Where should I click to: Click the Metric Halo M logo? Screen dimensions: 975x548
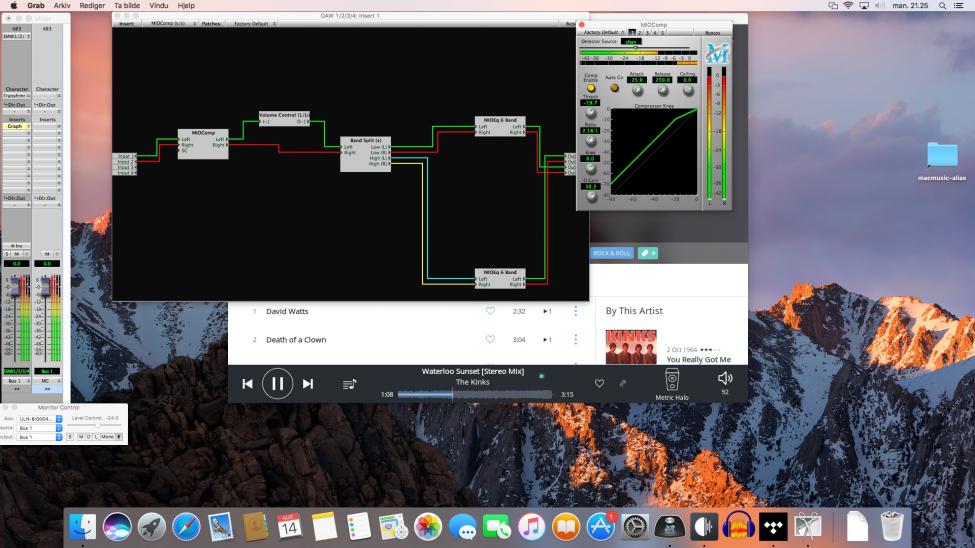click(717, 53)
